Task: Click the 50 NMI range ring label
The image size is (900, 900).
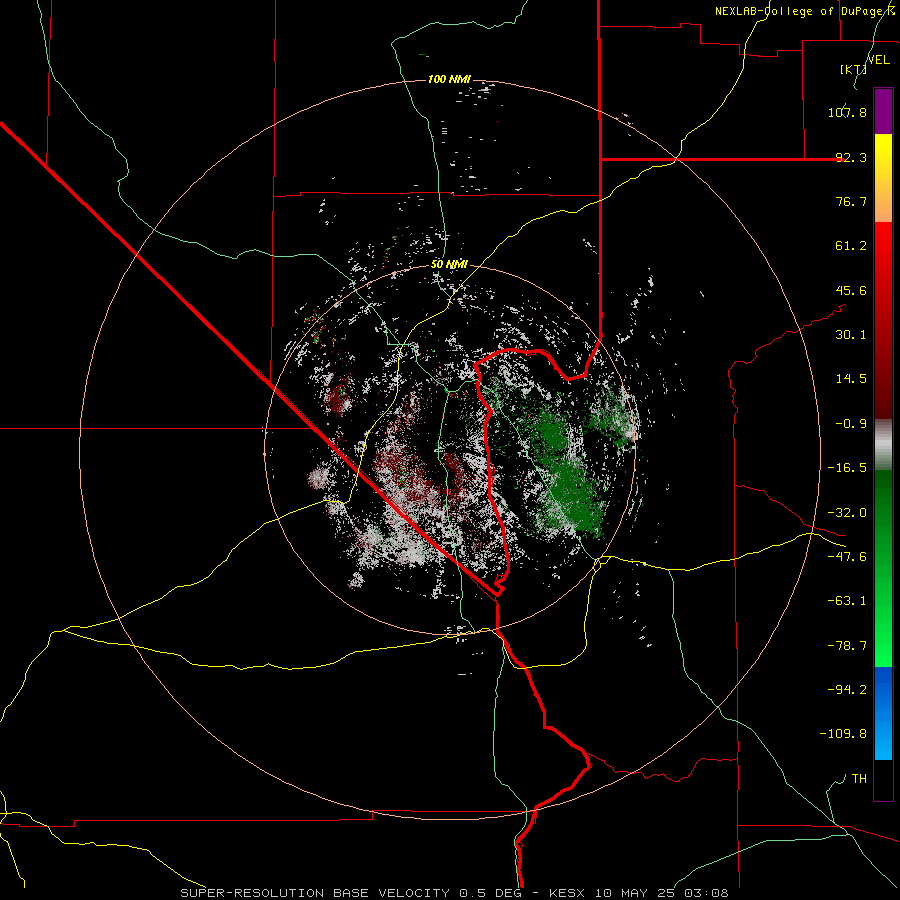Action: pyautogui.click(x=449, y=265)
